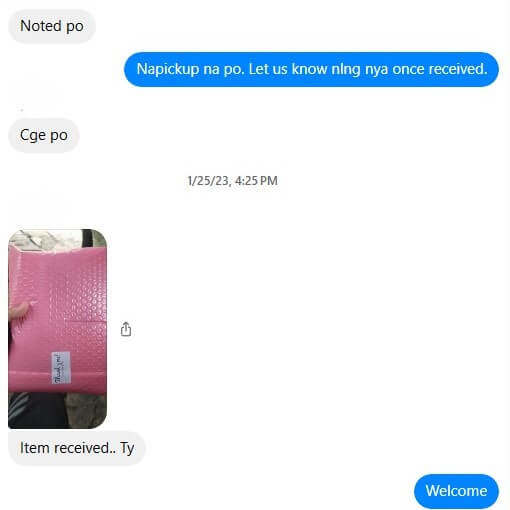Click the "Cge po" message bubble
This screenshot has width=510, height=510.
44,135
